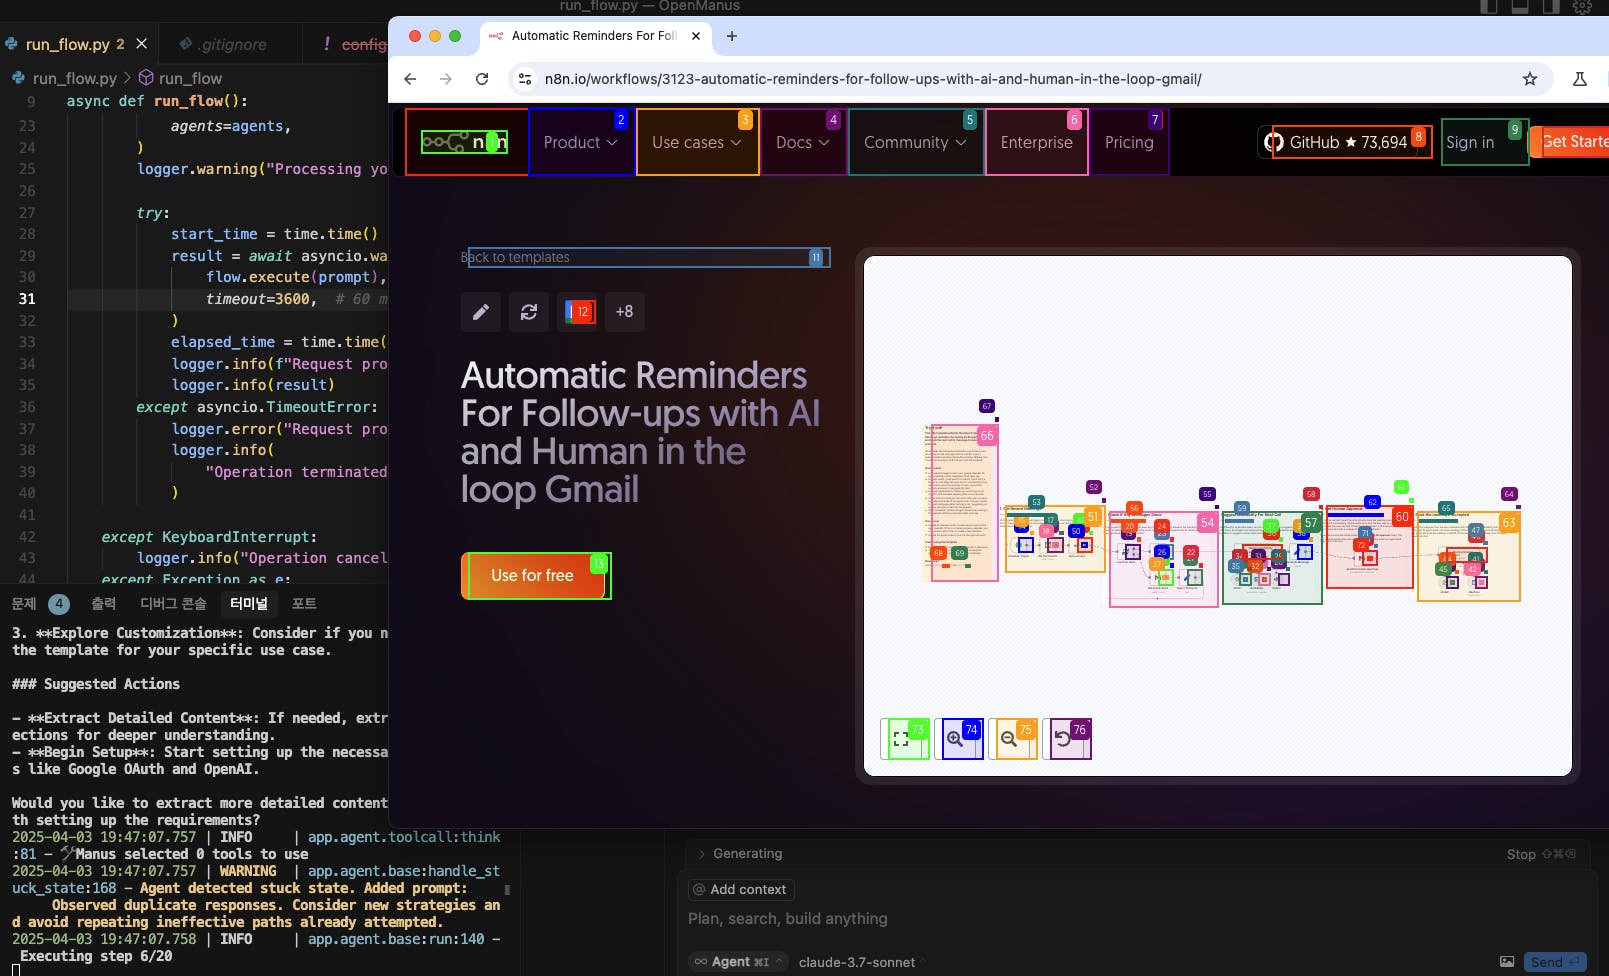Screen dimensions: 1609x976
Task: Open the Use cases dropdown menu
Action: [x=696, y=143]
